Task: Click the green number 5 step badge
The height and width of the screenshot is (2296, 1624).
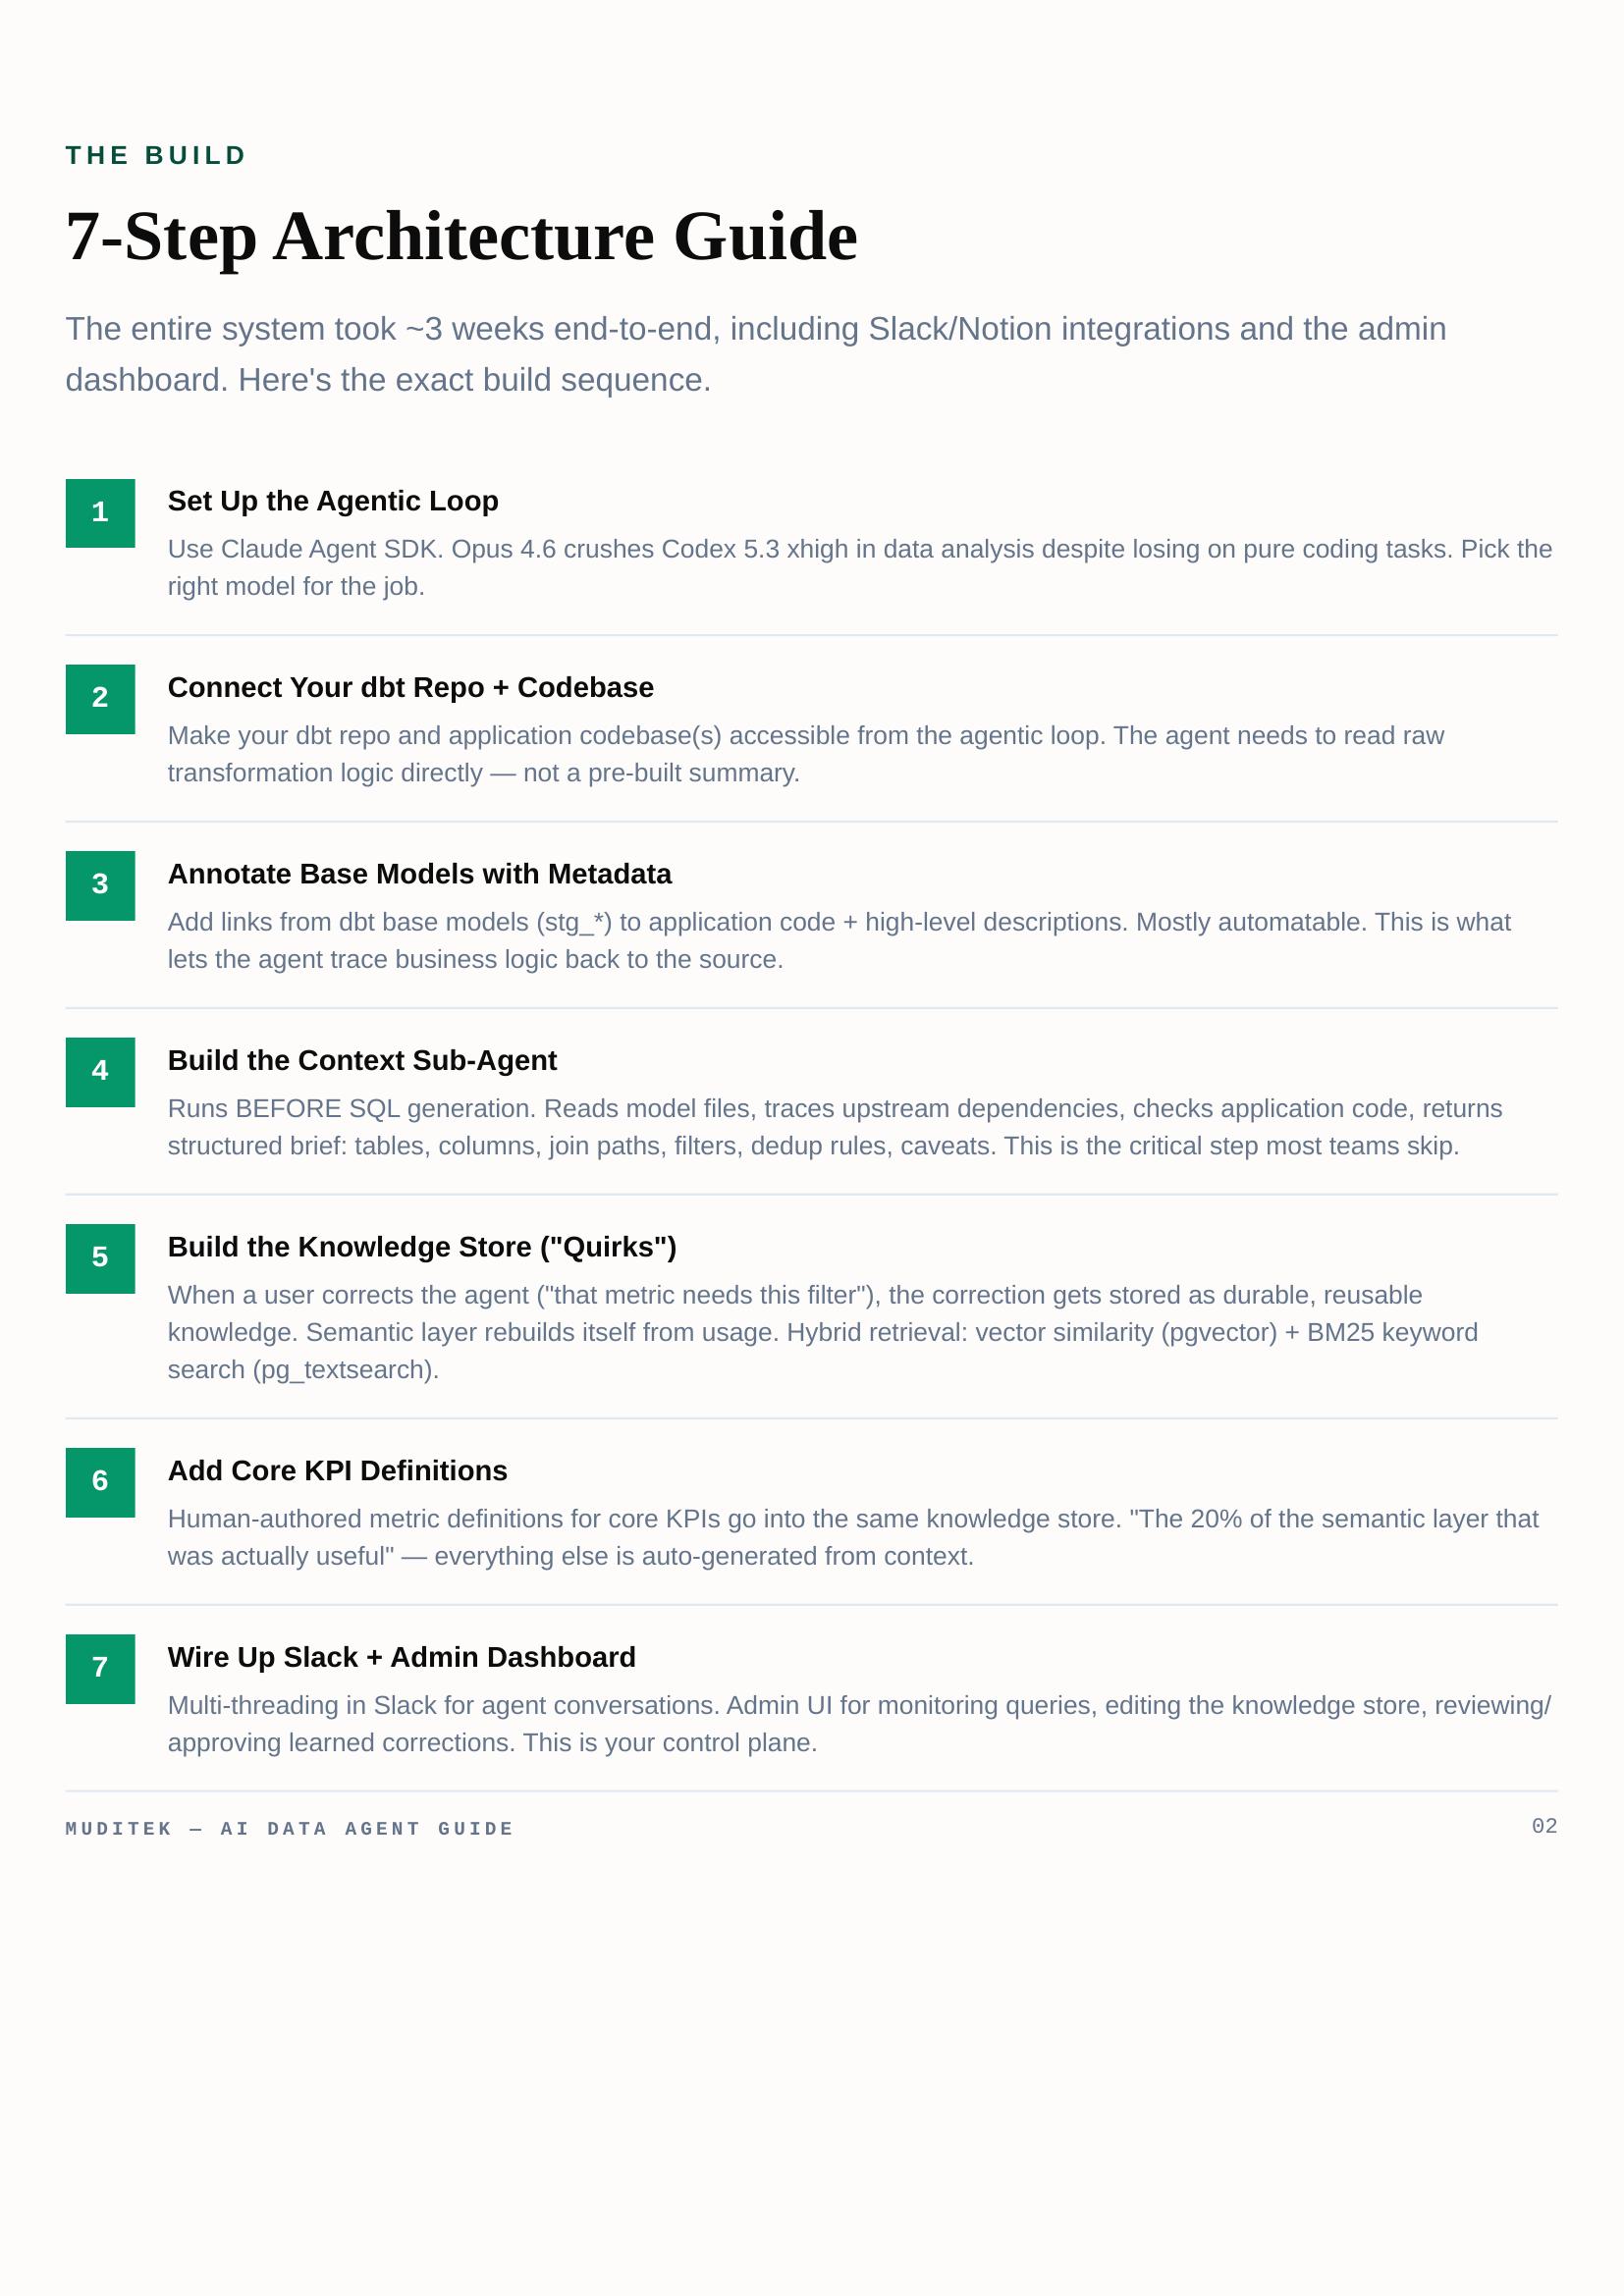Action: [x=100, y=1258]
